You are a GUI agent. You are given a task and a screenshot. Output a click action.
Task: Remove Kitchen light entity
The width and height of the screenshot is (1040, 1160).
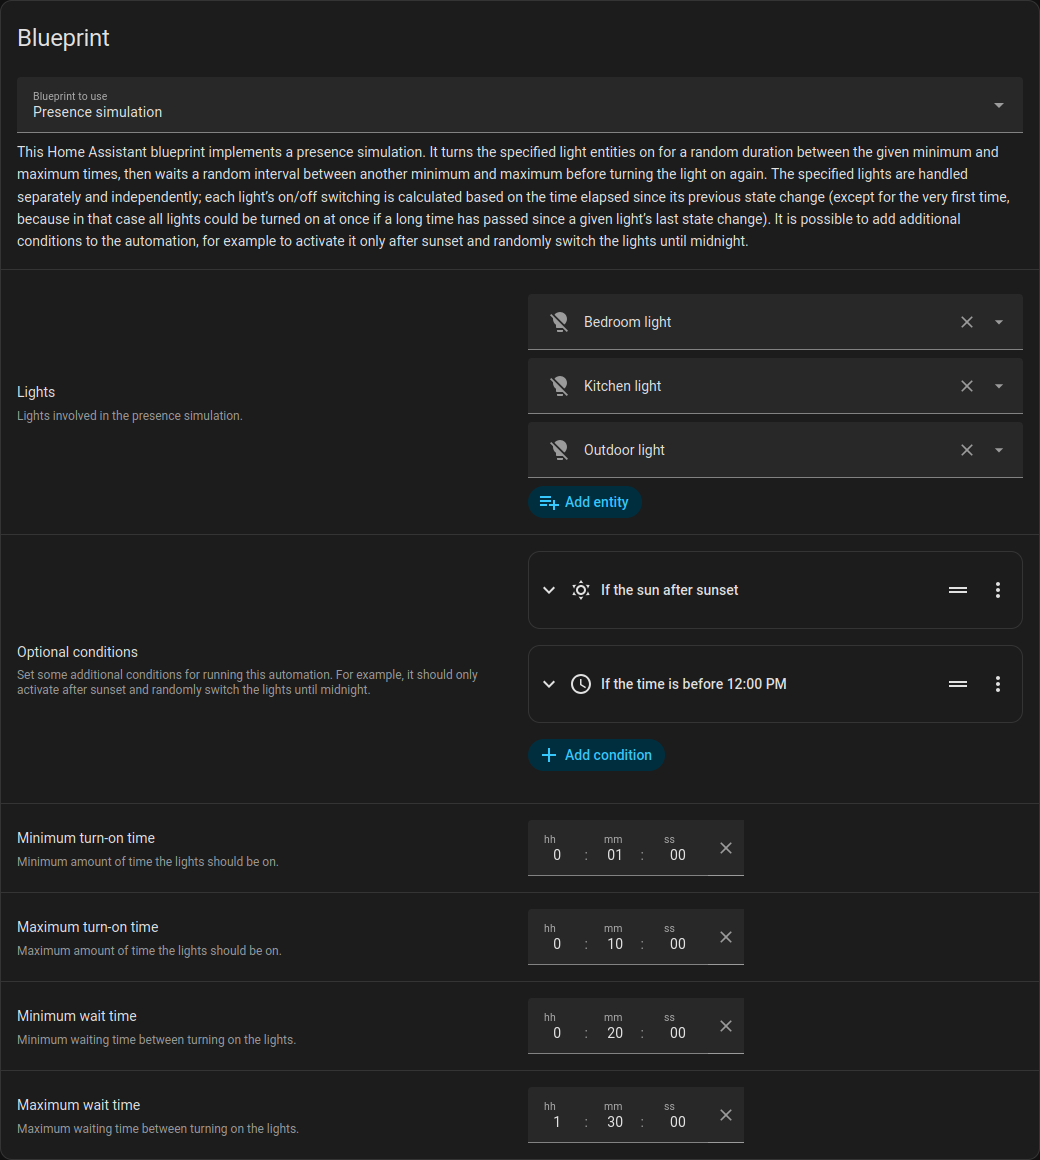(x=967, y=386)
